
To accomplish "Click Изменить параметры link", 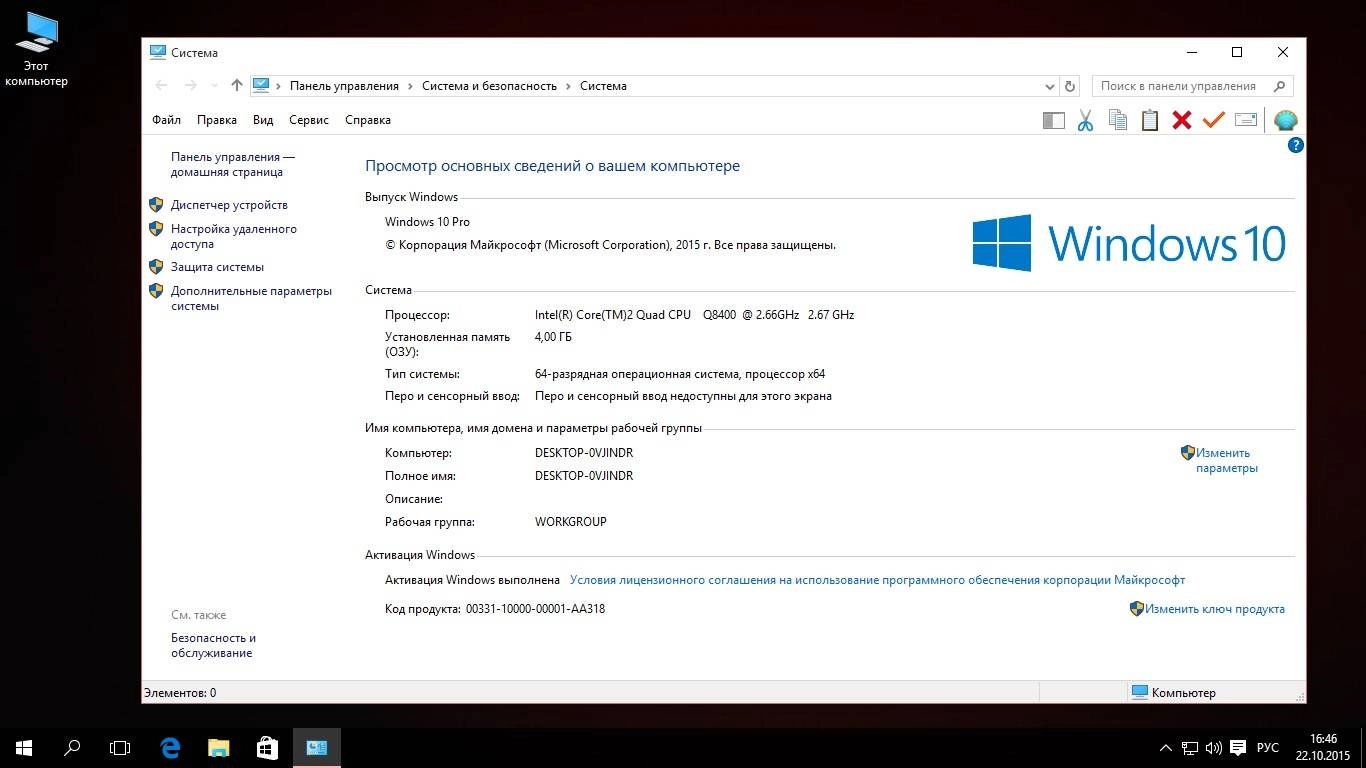I will pyautogui.click(x=1226, y=460).
